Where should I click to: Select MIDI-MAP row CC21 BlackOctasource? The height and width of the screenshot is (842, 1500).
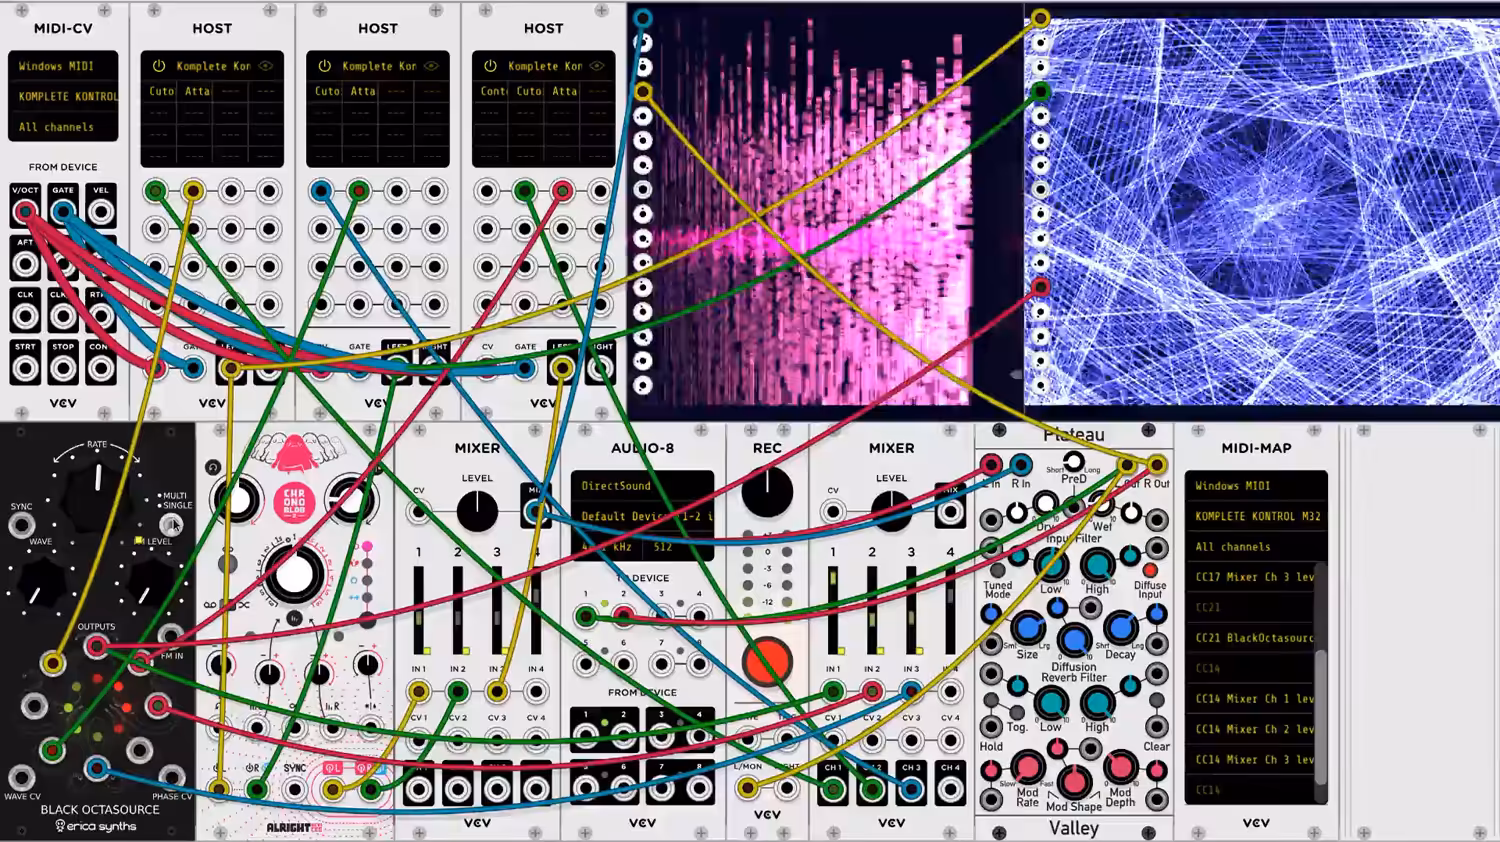1252,638
